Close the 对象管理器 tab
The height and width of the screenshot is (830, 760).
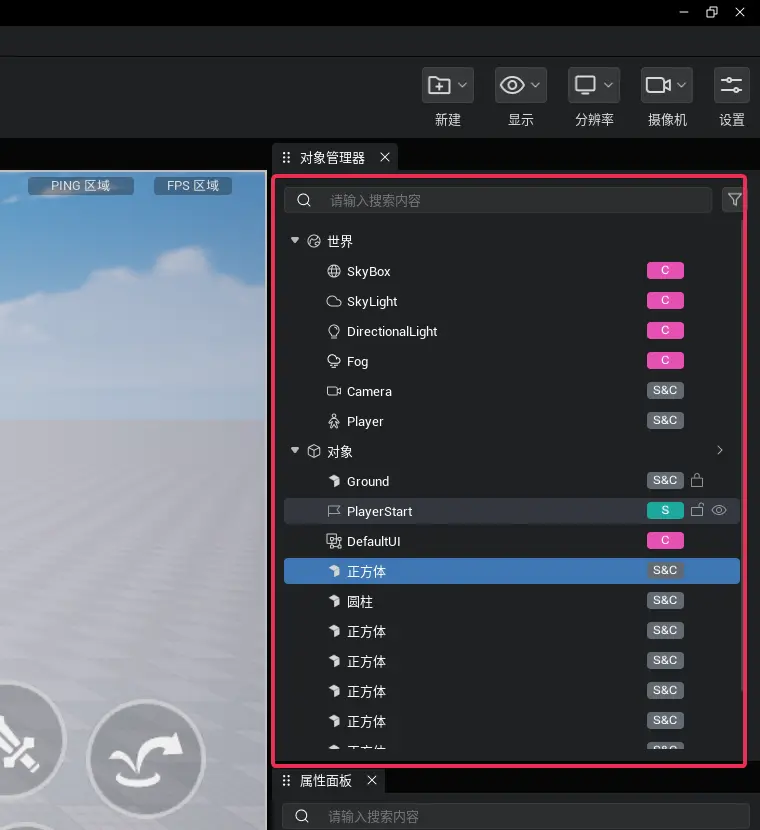click(x=385, y=157)
